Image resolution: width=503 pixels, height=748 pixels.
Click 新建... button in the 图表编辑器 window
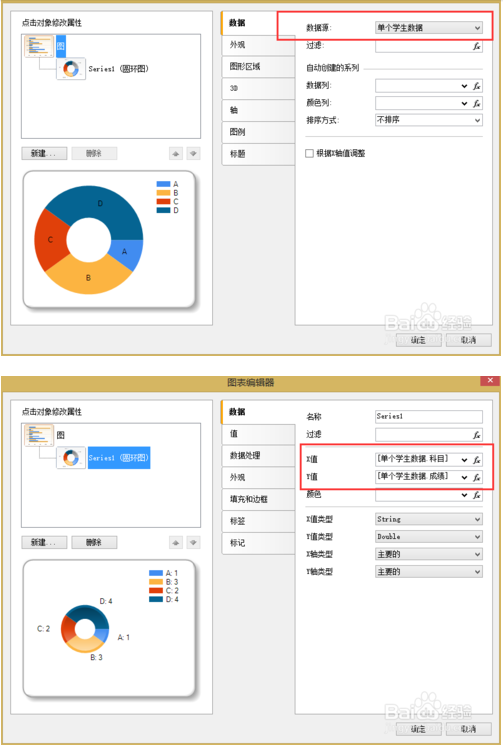pos(44,542)
